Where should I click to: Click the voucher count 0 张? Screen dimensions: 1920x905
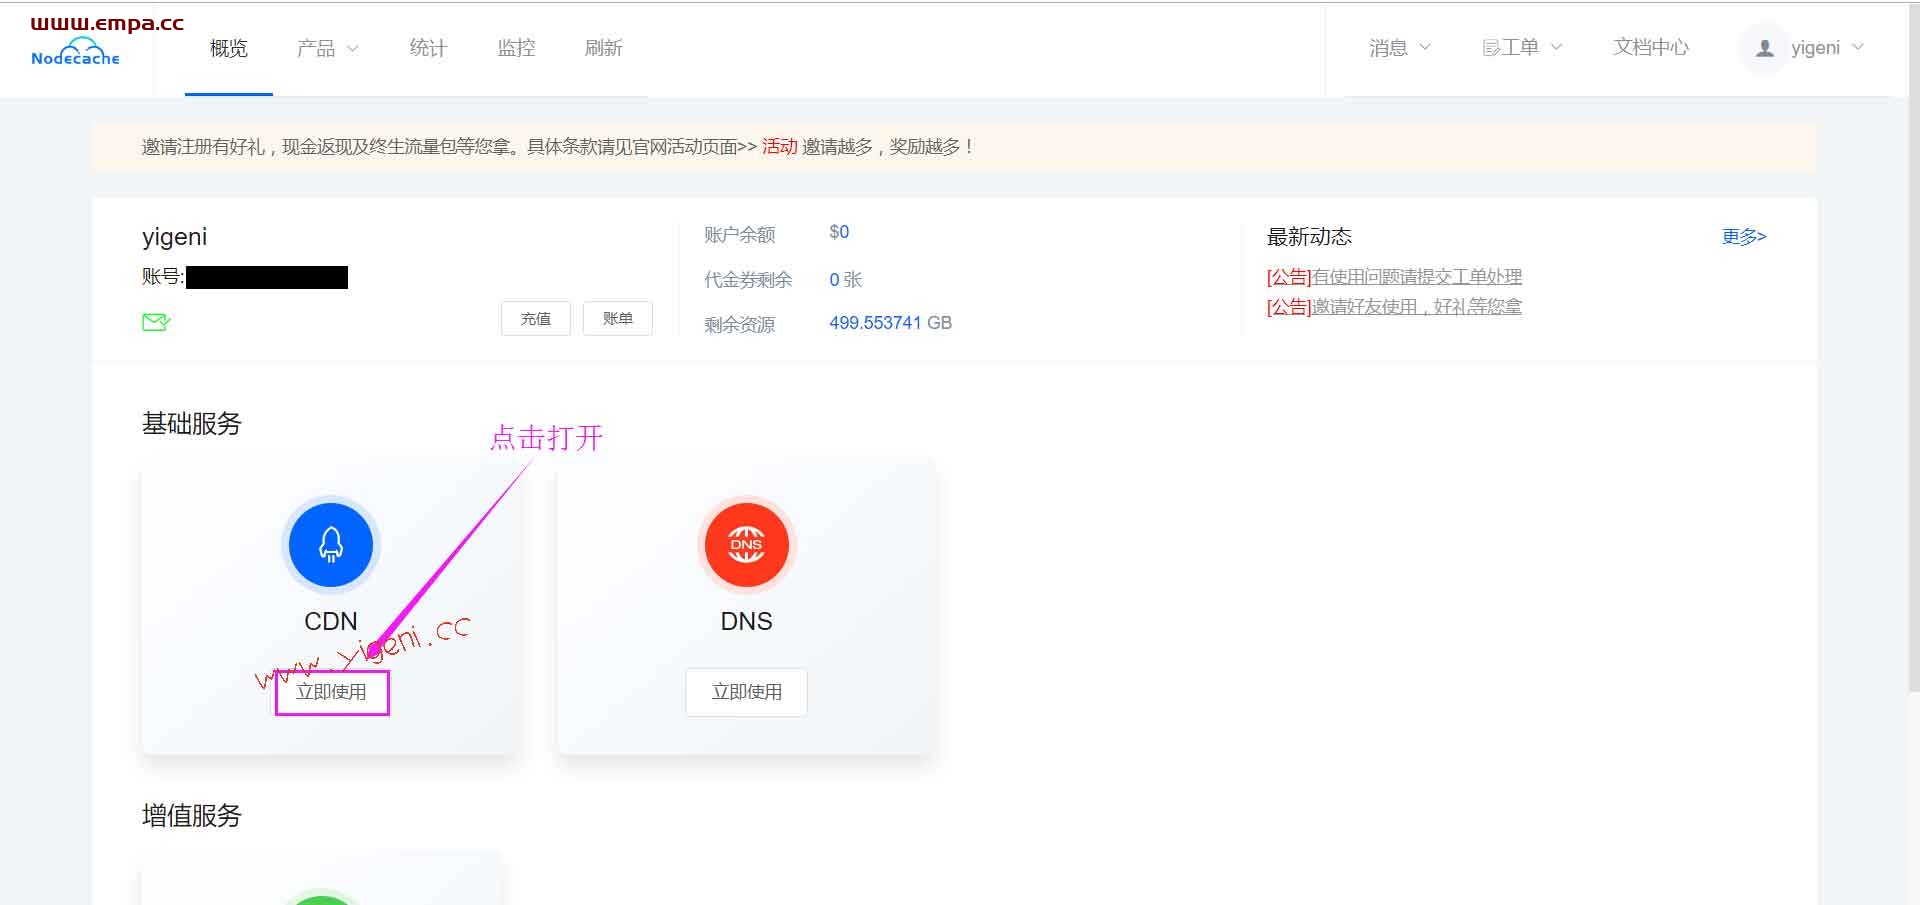click(x=845, y=280)
